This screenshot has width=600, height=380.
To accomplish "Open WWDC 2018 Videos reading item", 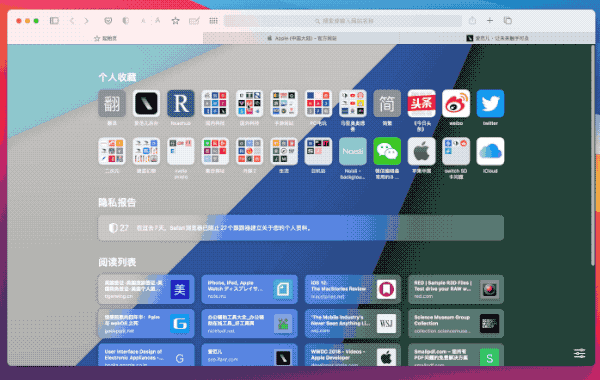I will click(x=353, y=355).
